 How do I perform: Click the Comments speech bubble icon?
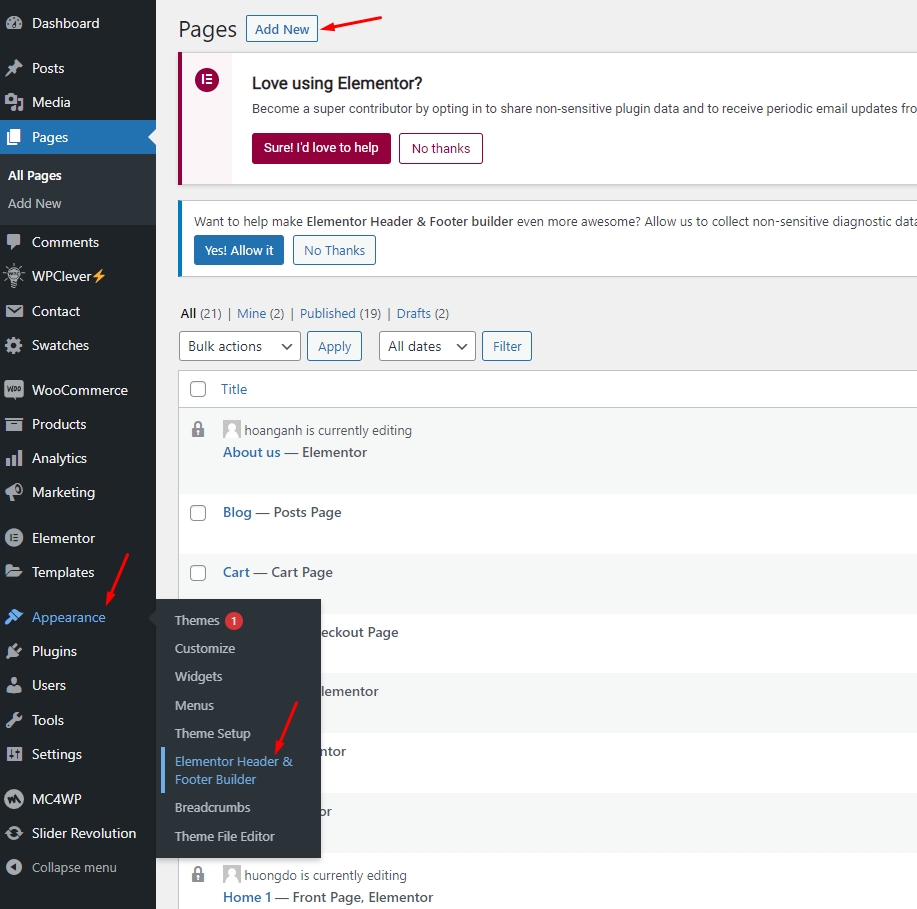pos(14,242)
